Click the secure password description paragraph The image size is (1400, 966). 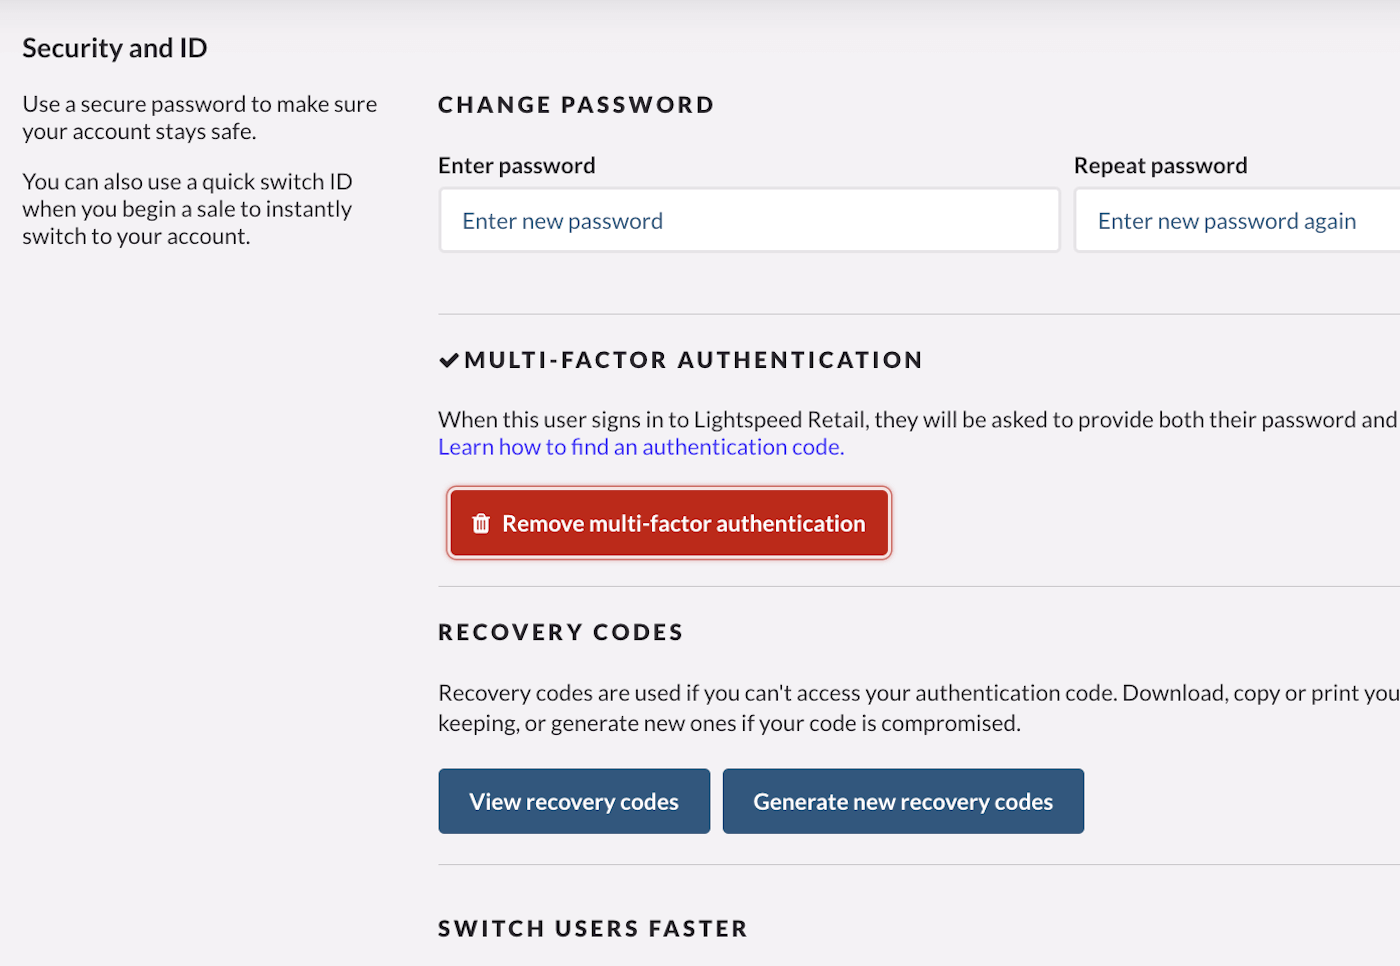tap(199, 118)
